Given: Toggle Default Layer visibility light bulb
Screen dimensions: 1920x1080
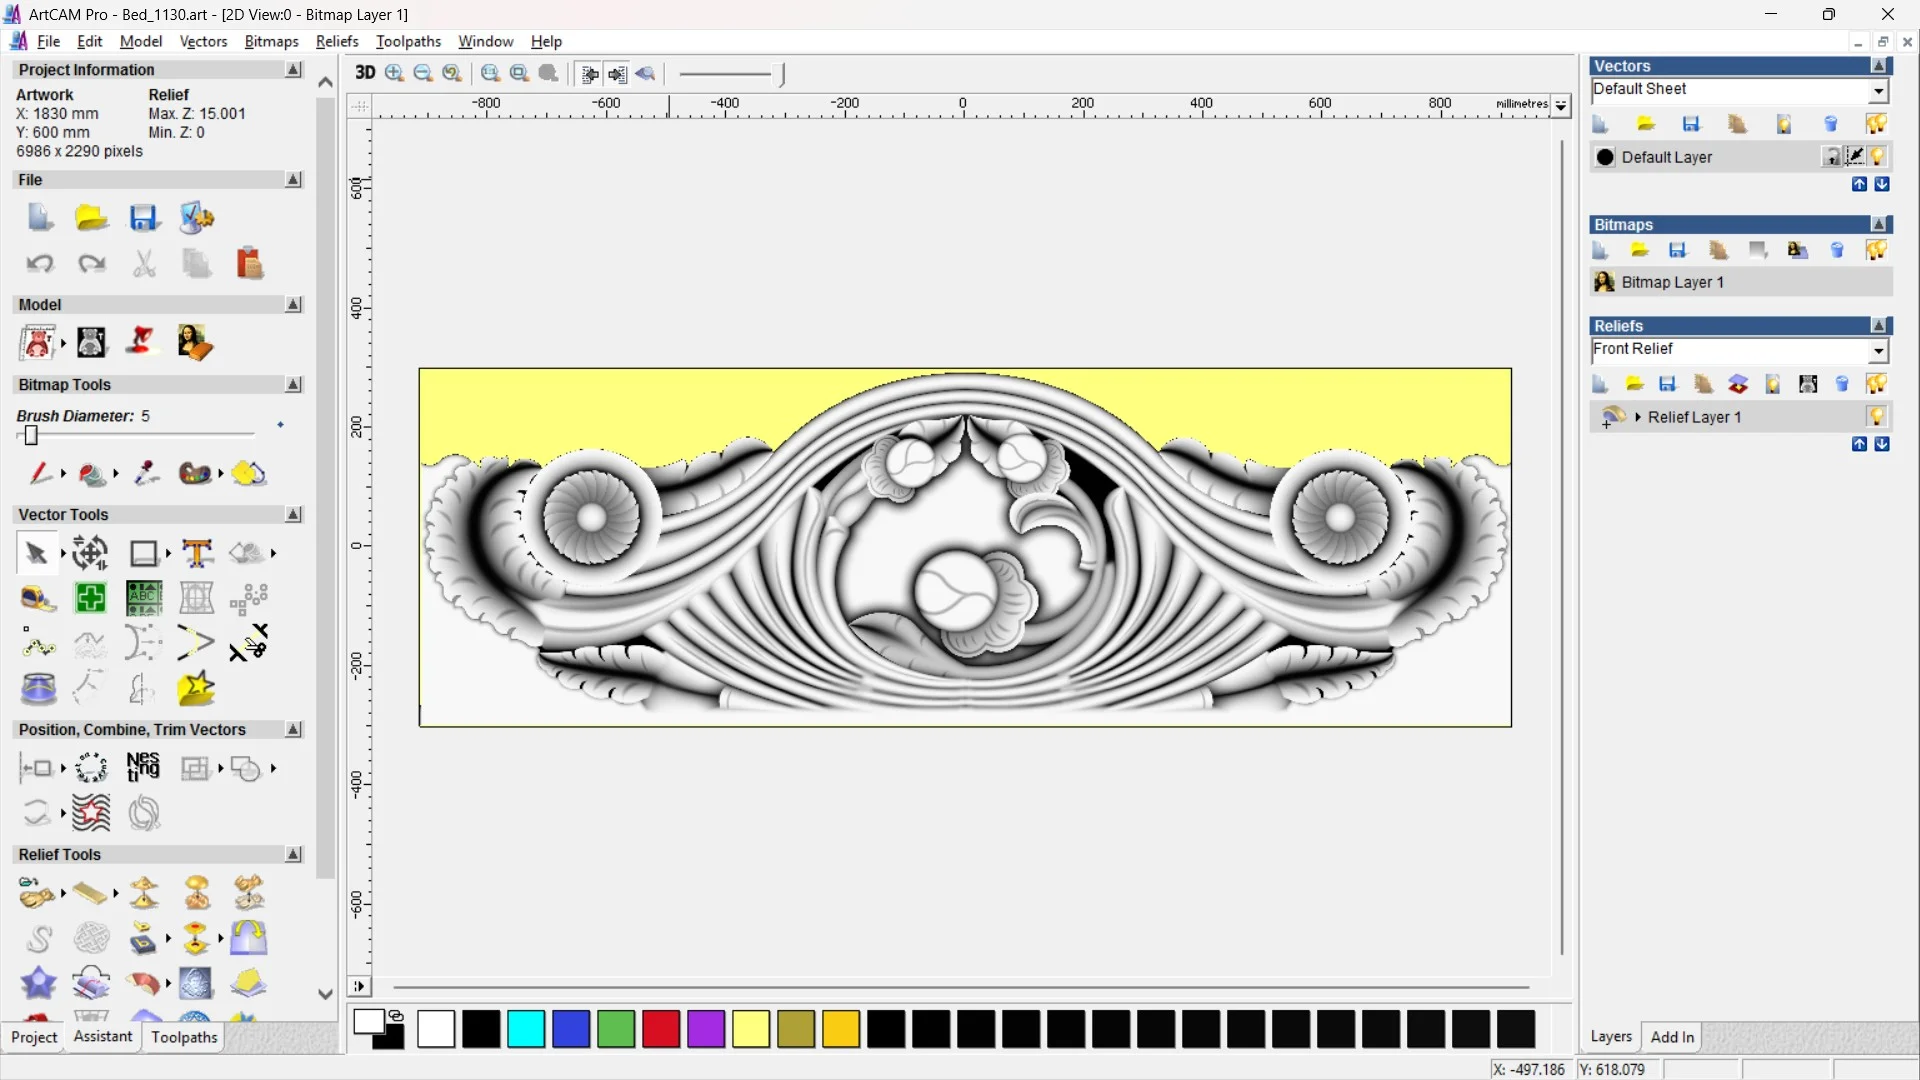Looking at the screenshot, I should (1878, 157).
